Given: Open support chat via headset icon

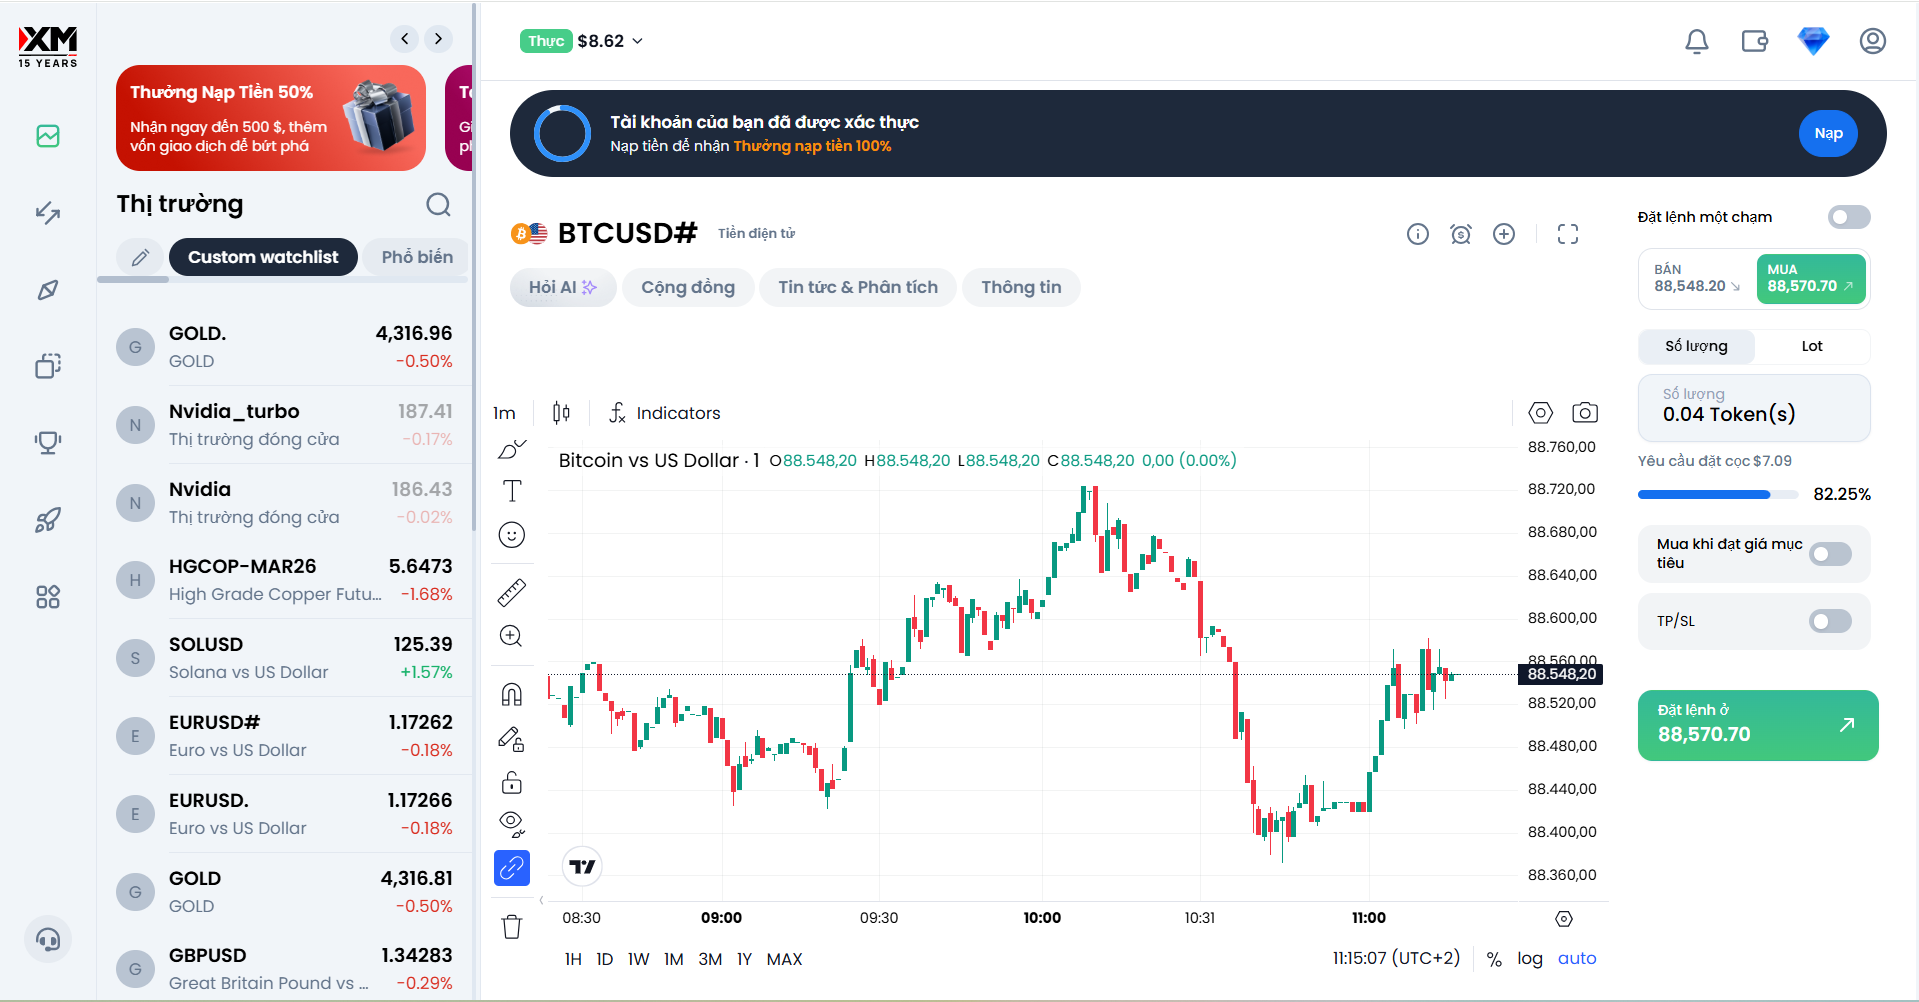Looking at the screenshot, I should pyautogui.click(x=47, y=939).
